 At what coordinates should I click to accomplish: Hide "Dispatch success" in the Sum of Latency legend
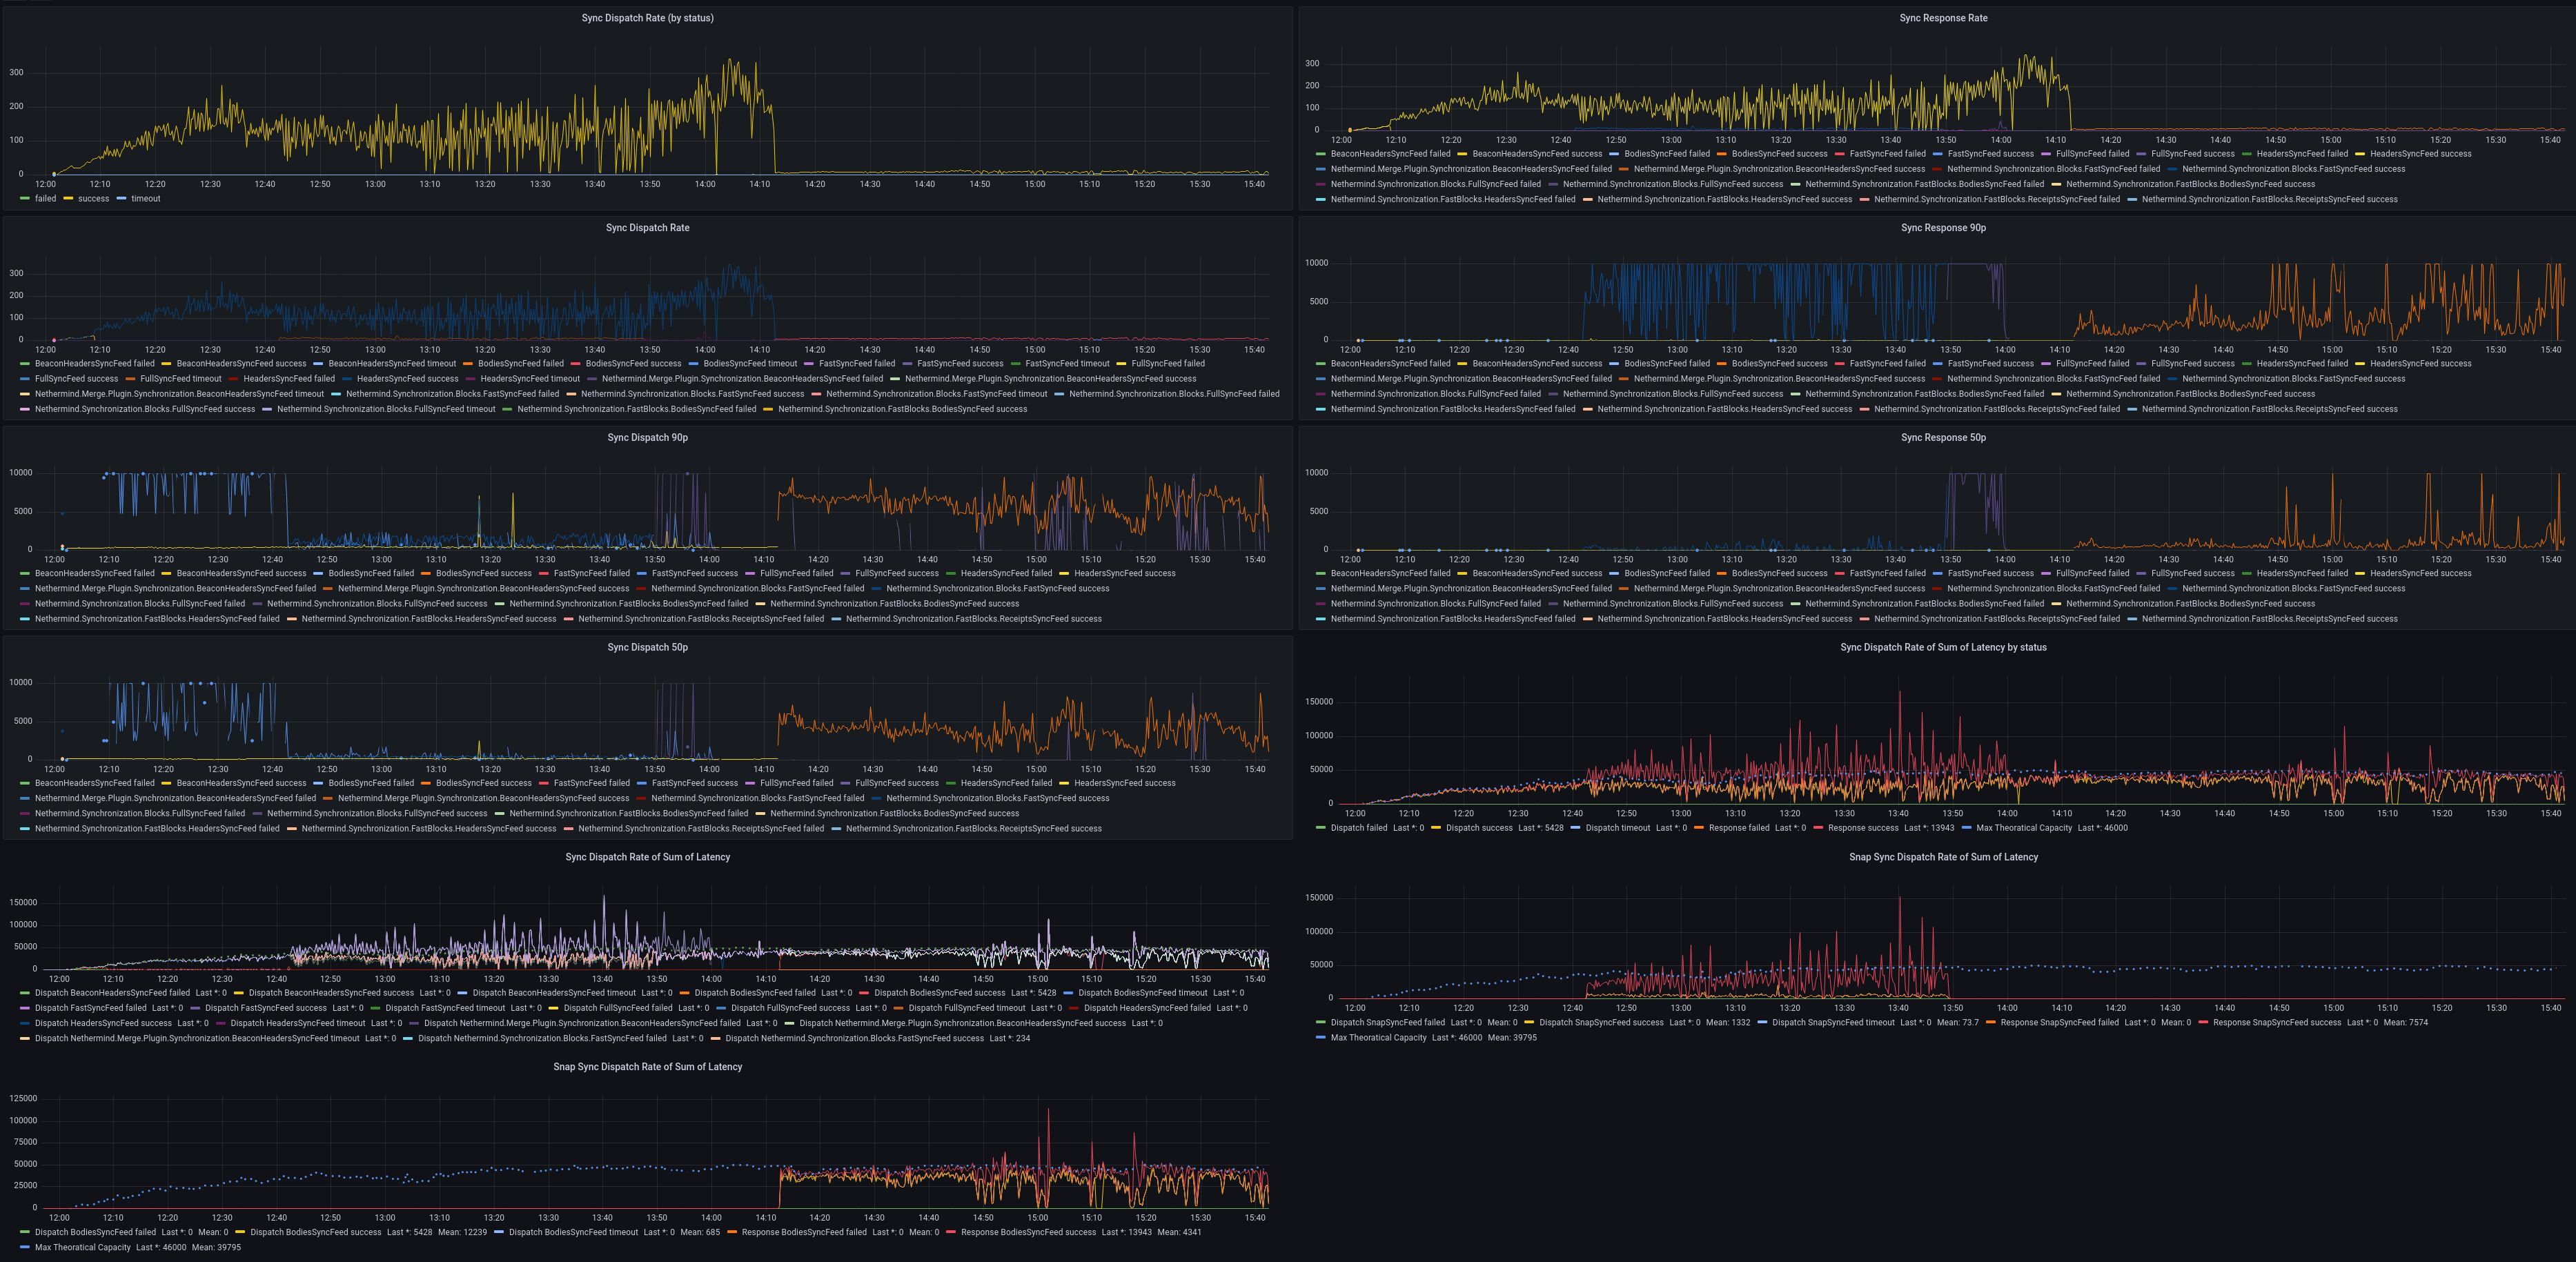pos(1480,828)
